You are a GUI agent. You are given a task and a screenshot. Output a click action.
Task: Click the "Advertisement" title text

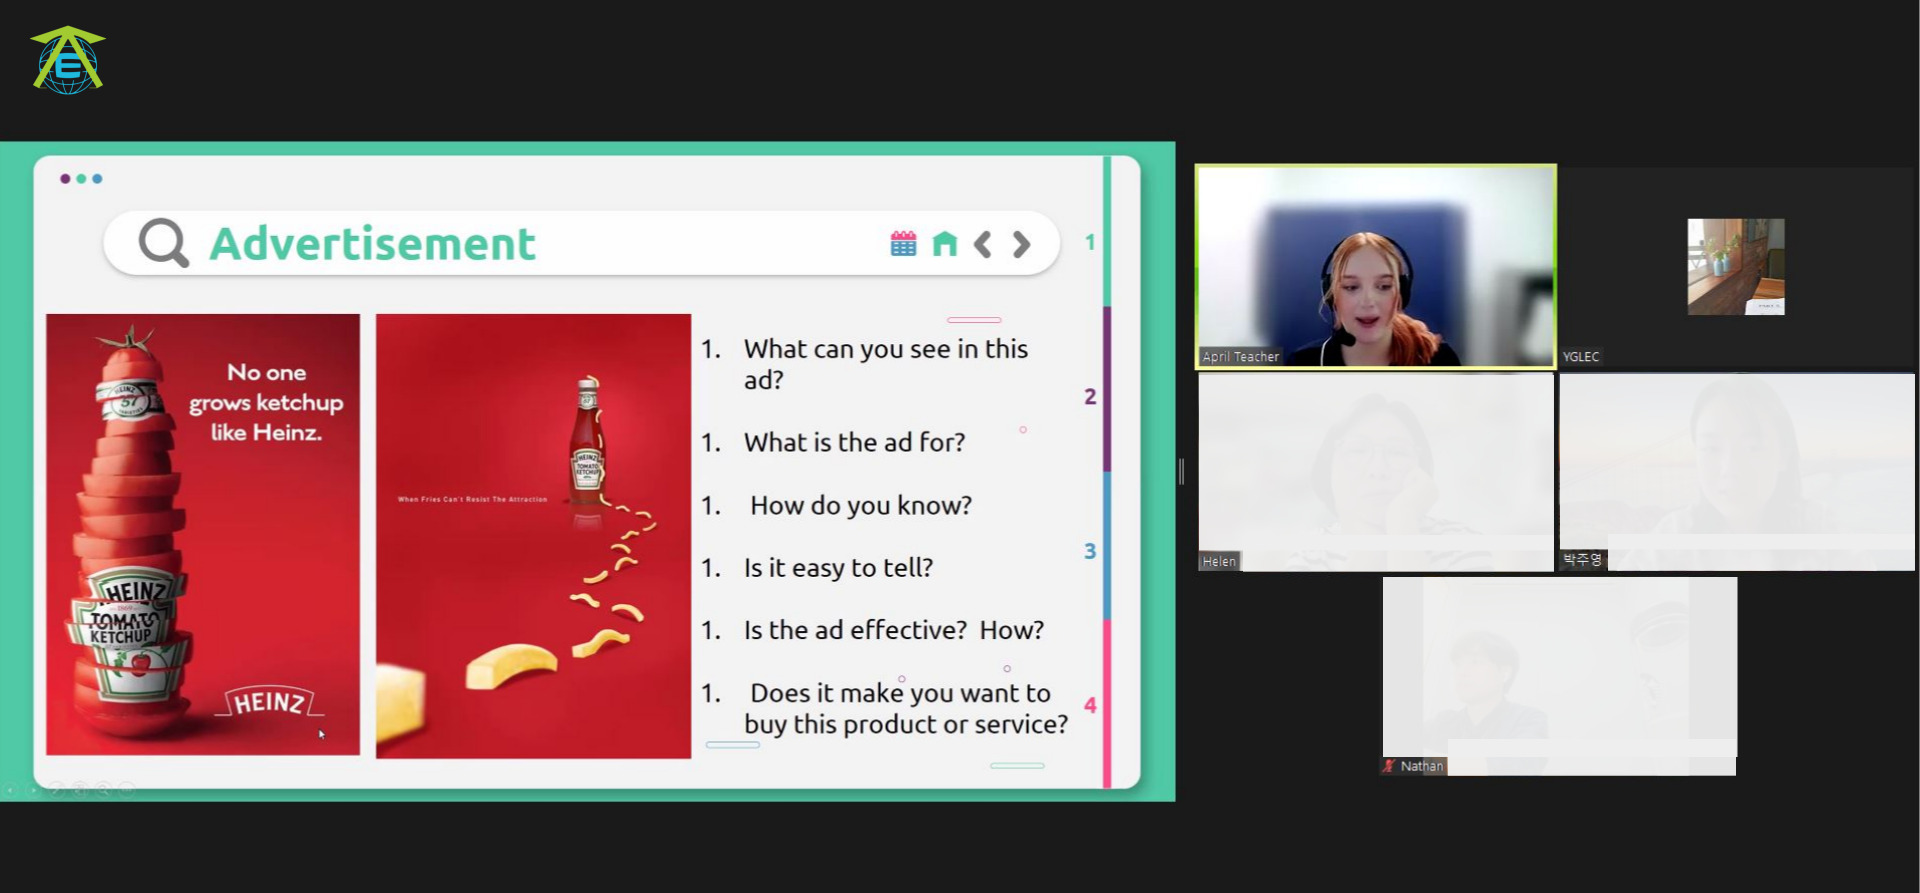(x=372, y=244)
